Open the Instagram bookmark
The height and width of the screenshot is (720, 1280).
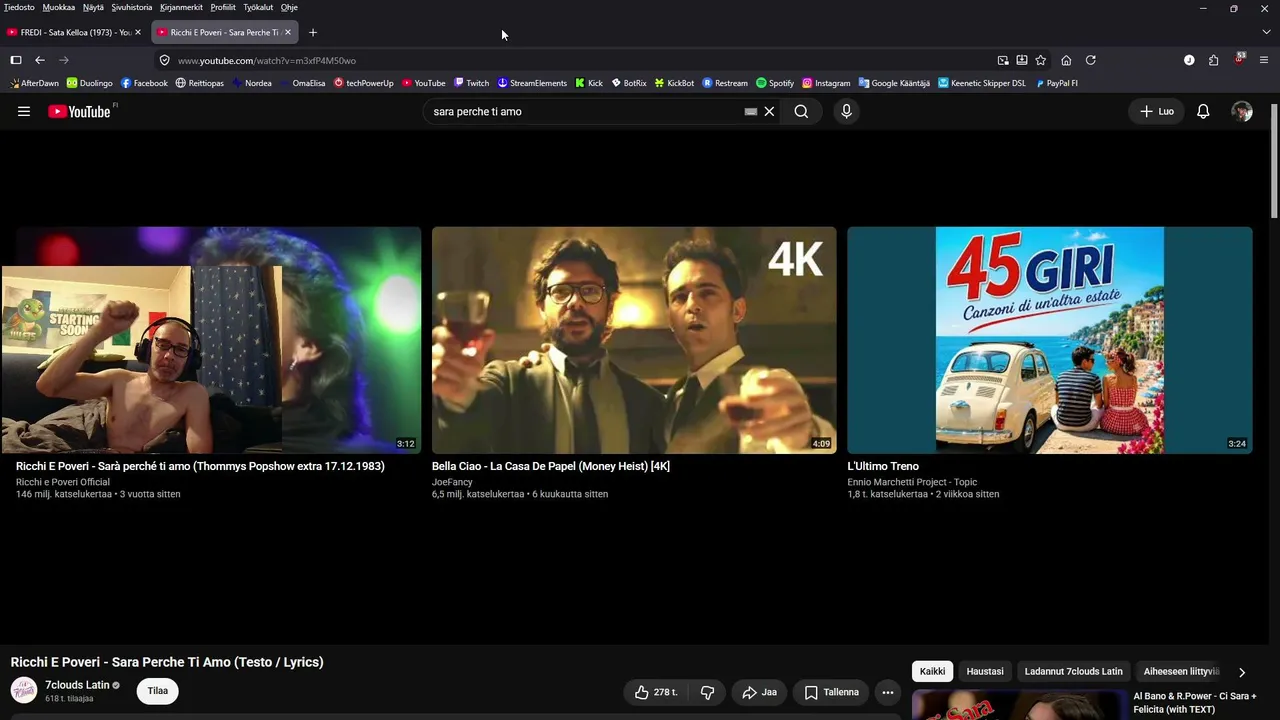tap(826, 83)
